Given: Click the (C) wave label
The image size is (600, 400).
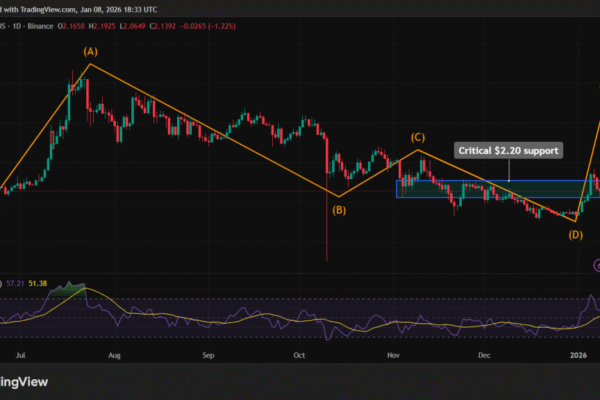Looking at the screenshot, I should coord(420,135).
